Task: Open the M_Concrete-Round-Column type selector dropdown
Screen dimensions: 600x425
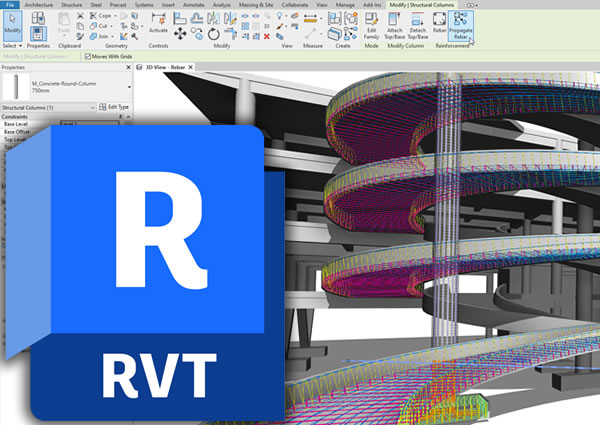Action: tap(129, 87)
